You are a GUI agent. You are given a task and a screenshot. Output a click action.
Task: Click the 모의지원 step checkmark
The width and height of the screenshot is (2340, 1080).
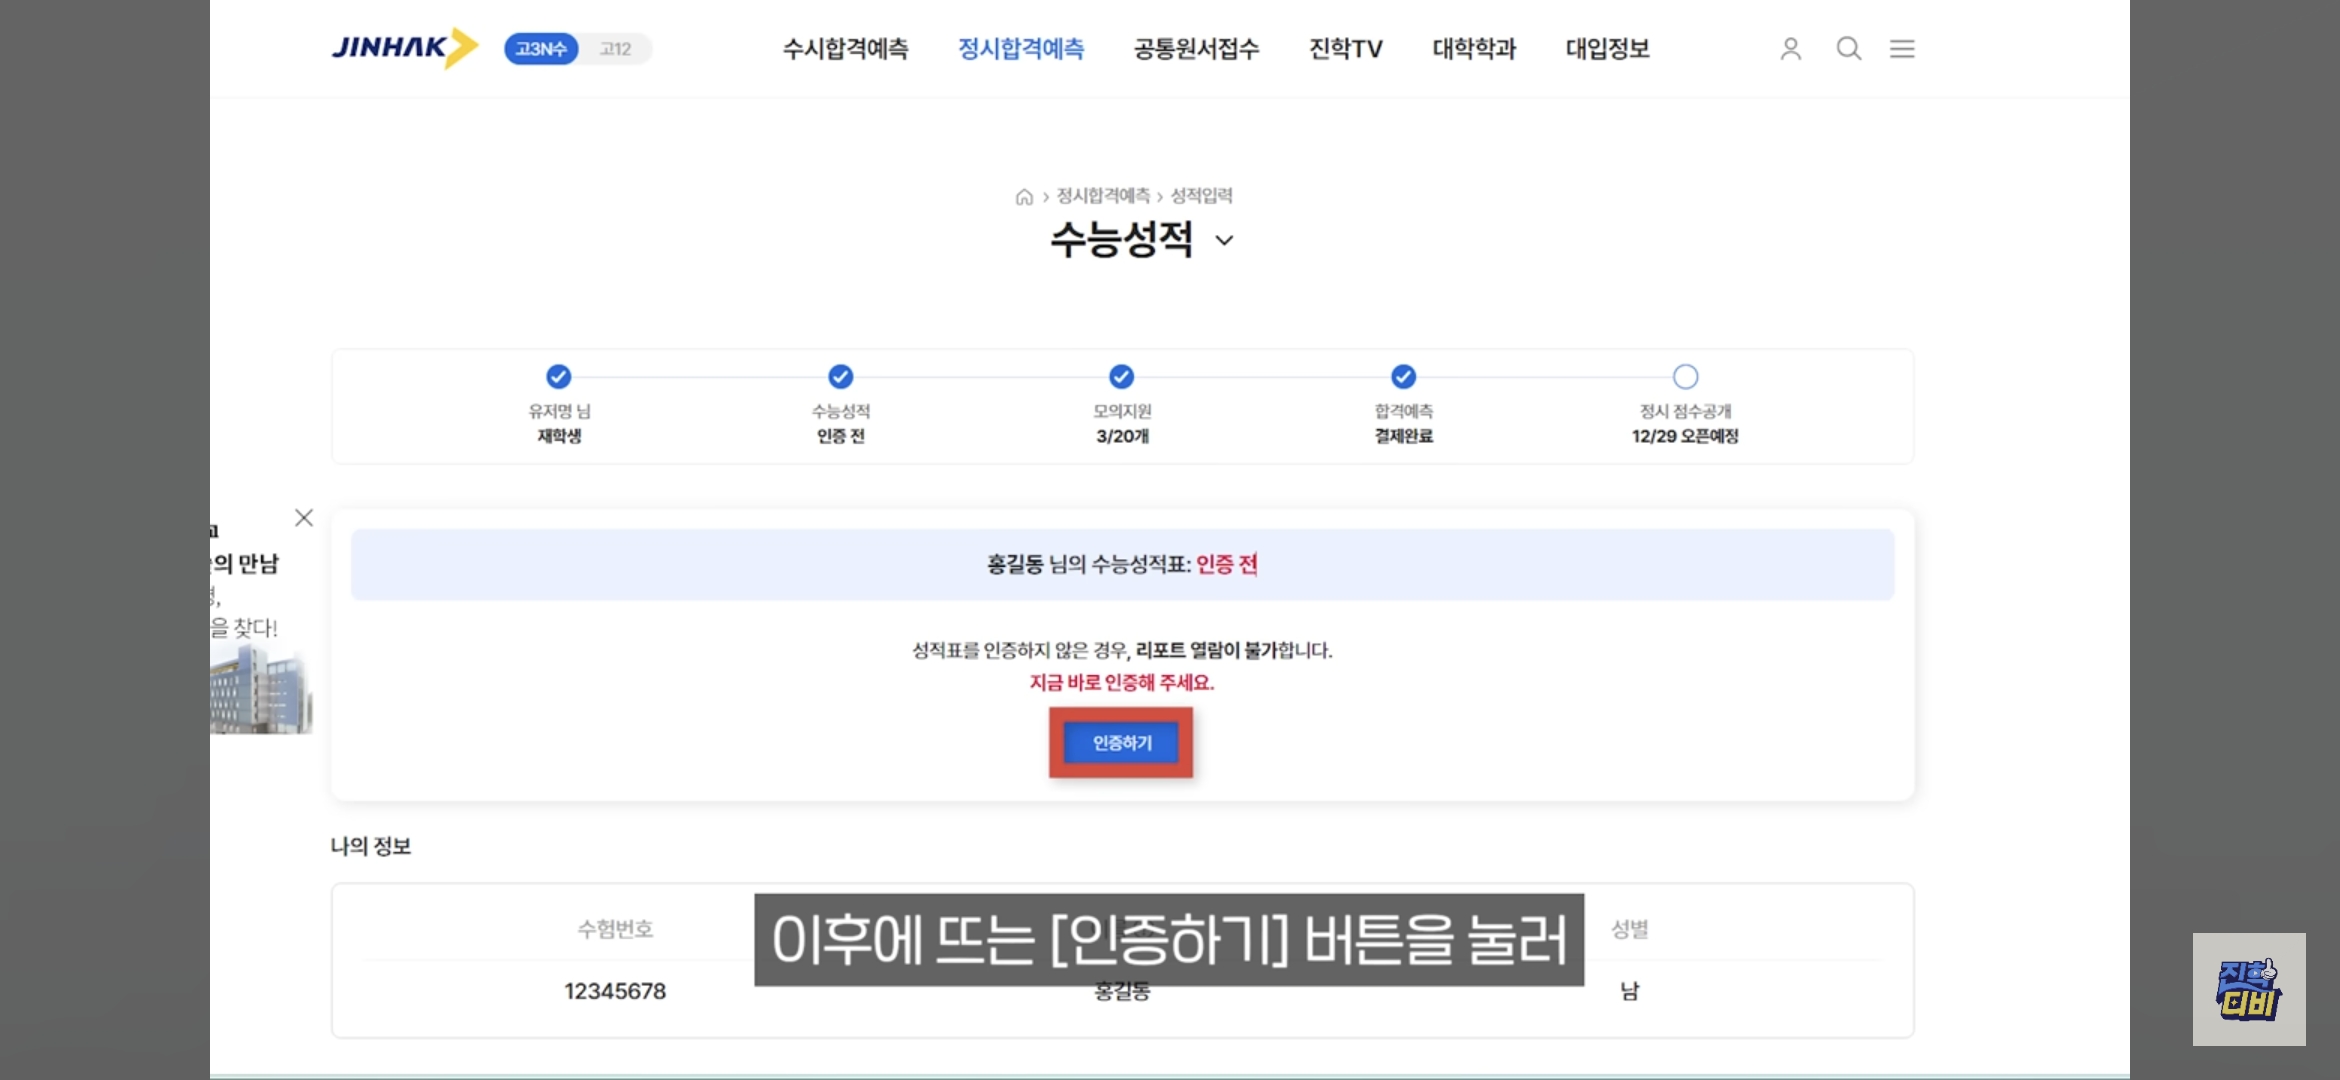click(x=1122, y=377)
